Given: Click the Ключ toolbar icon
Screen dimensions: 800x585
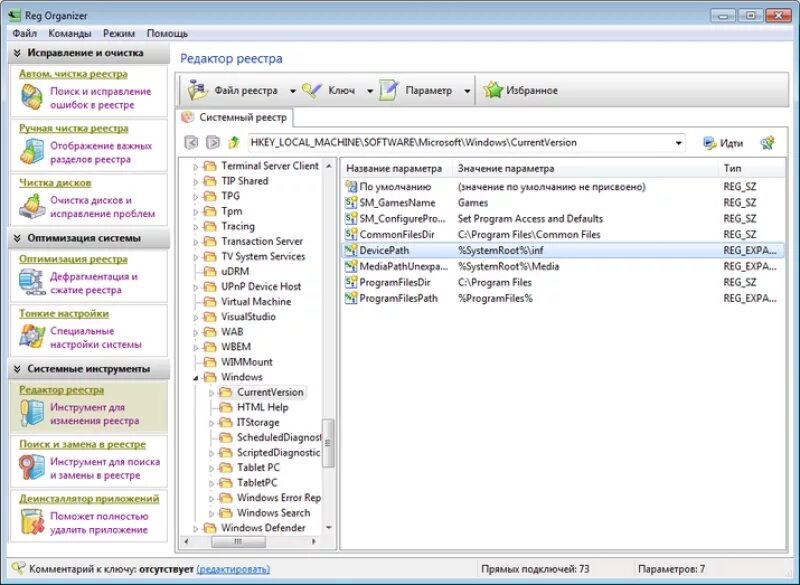Looking at the screenshot, I should click(x=312, y=90).
